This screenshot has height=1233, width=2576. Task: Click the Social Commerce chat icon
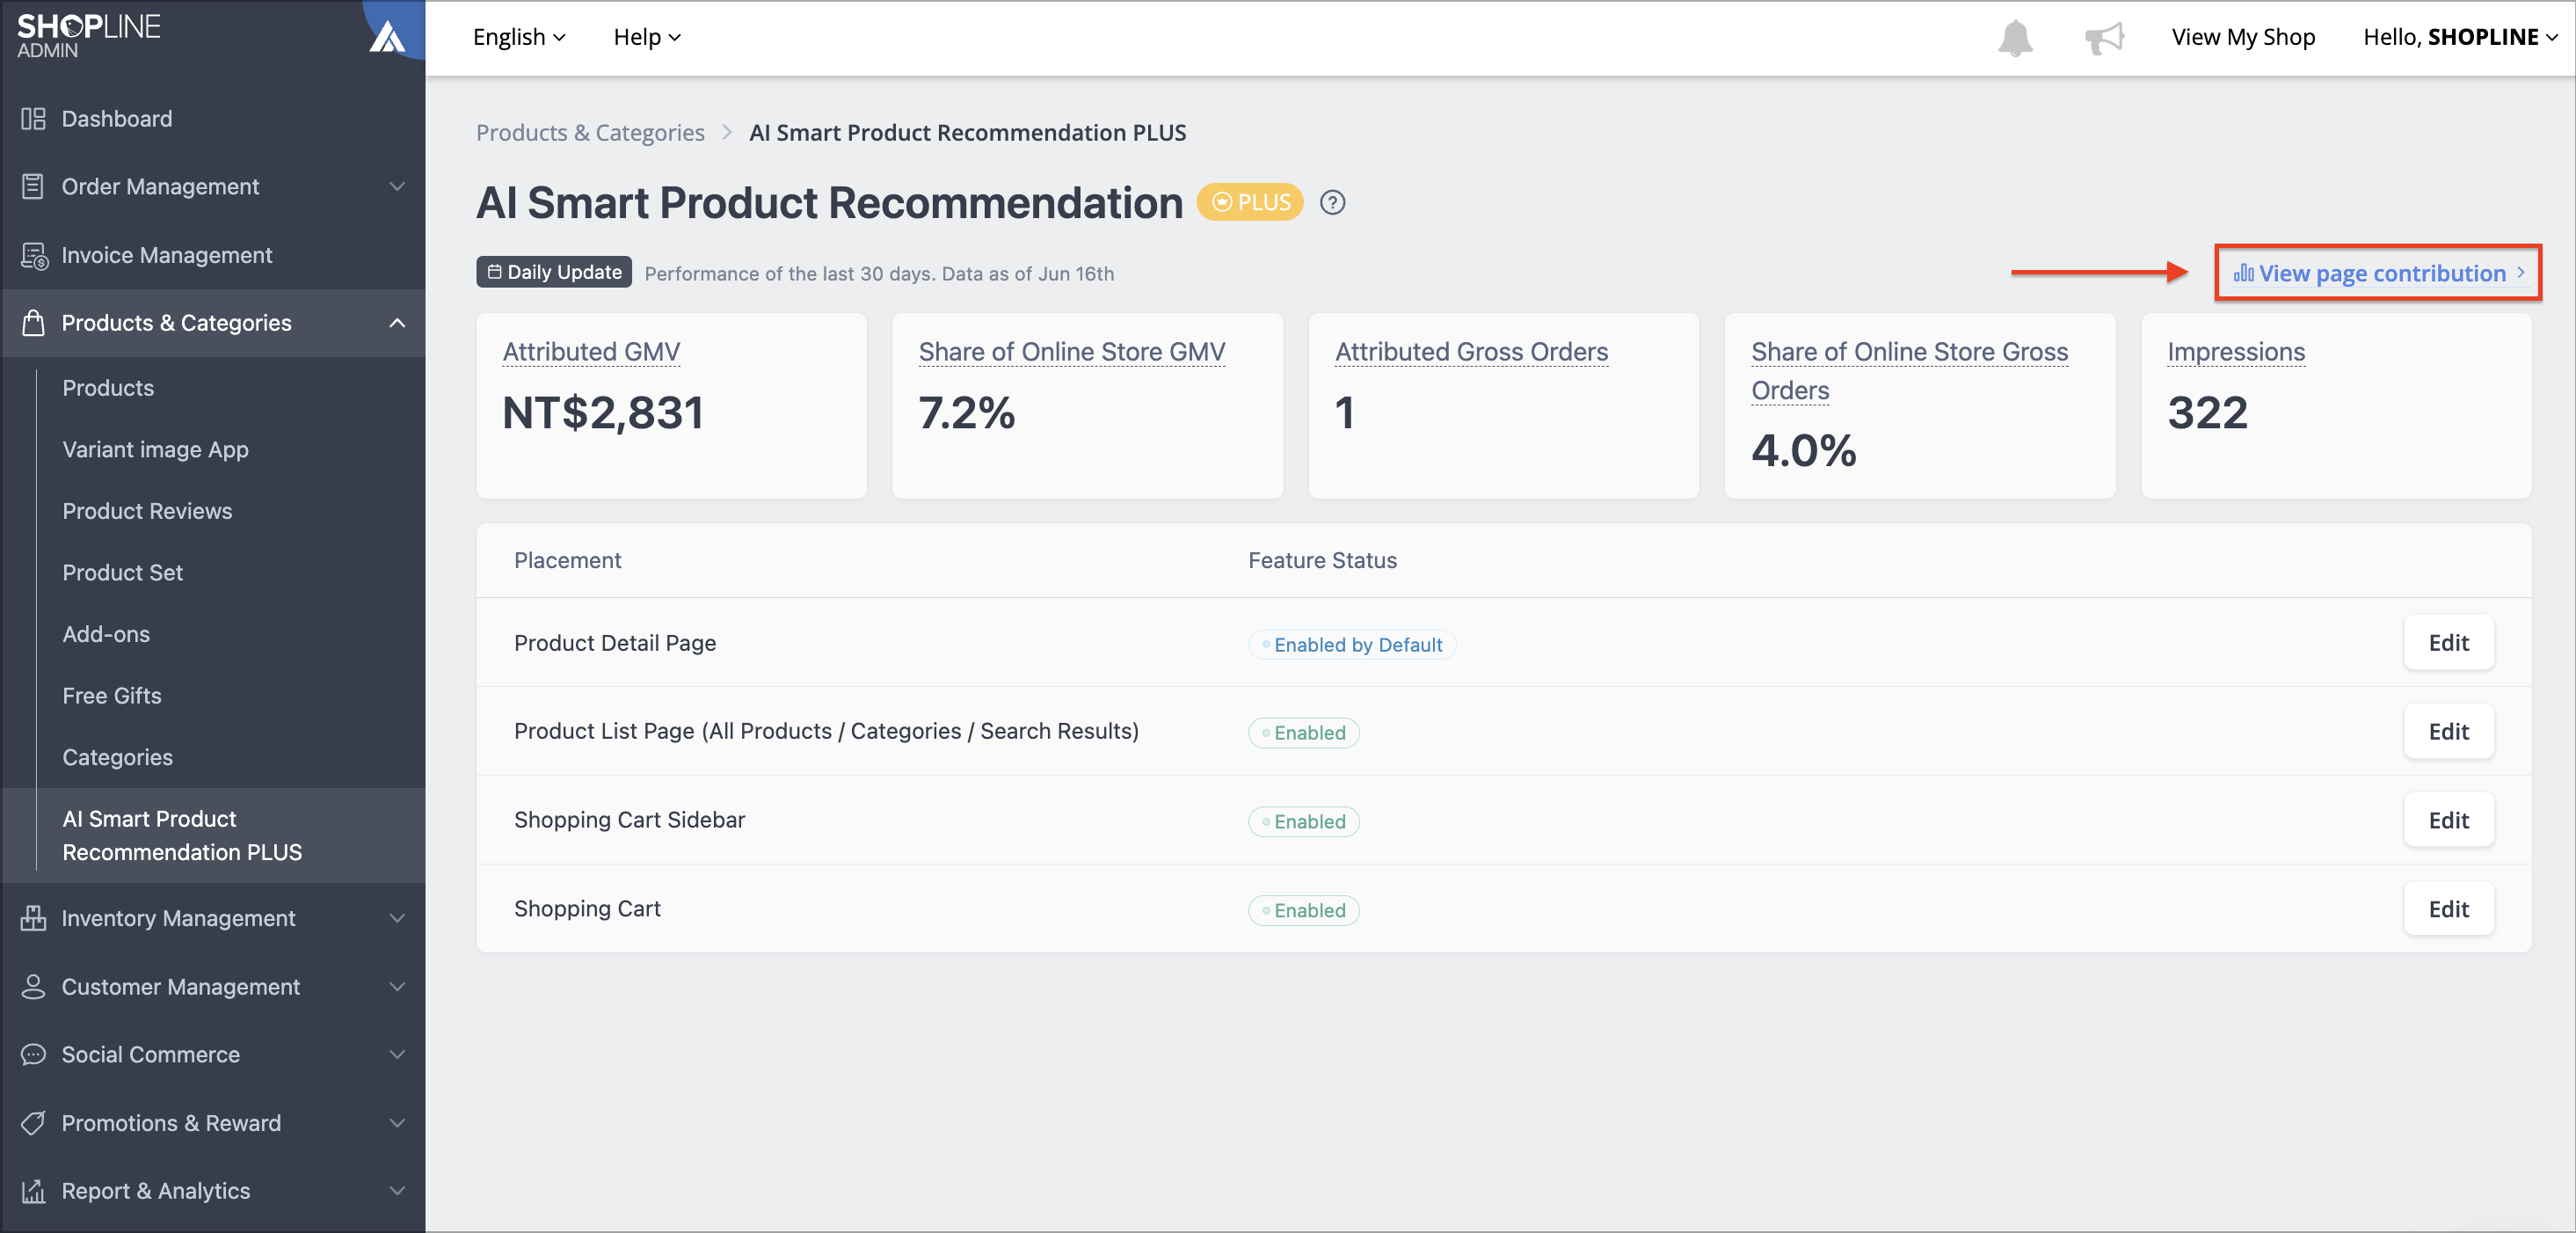click(x=33, y=1055)
